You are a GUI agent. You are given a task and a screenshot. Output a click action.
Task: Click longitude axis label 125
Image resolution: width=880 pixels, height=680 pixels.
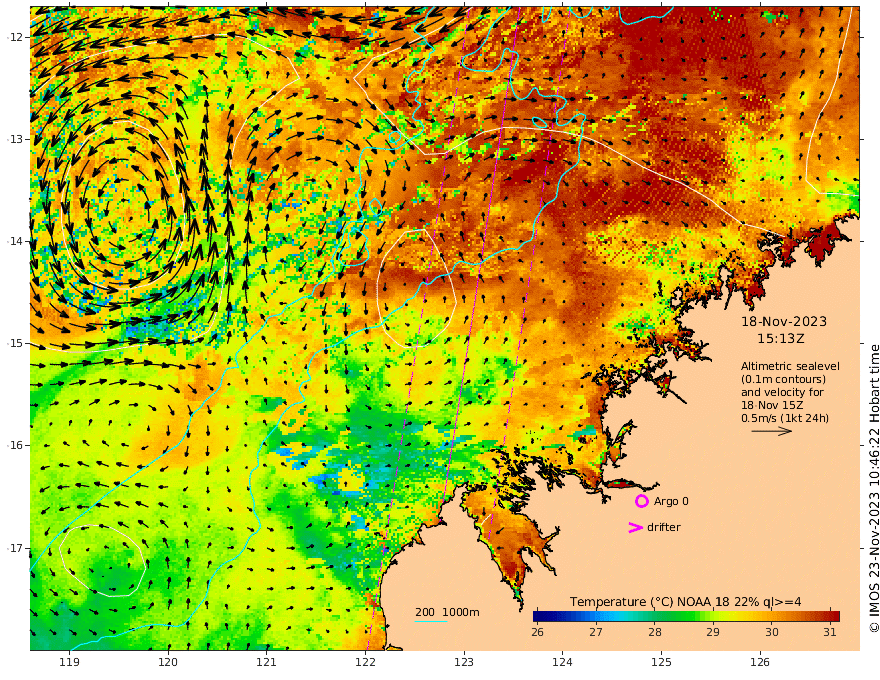661,662
